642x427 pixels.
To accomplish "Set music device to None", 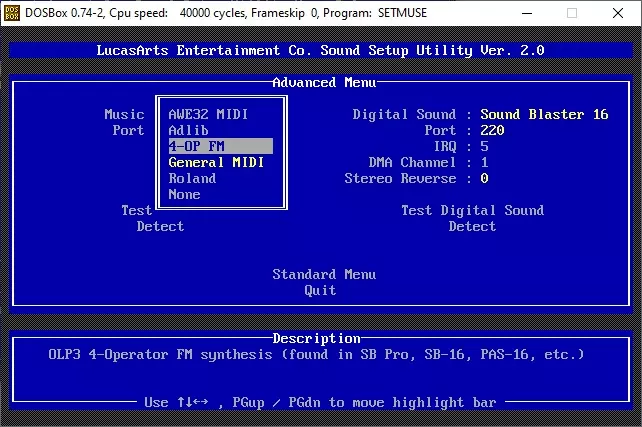I will click(x=184, y=194).
